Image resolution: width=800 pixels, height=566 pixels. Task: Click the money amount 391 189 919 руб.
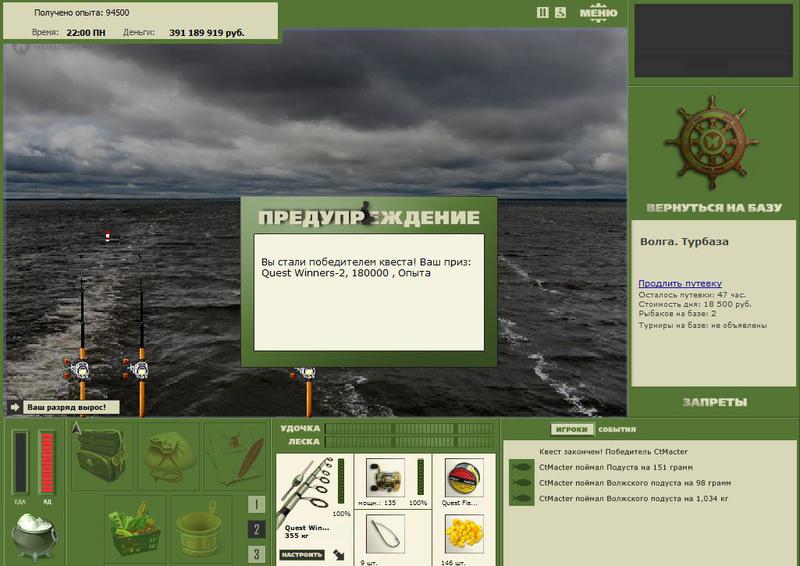[207, 33]
